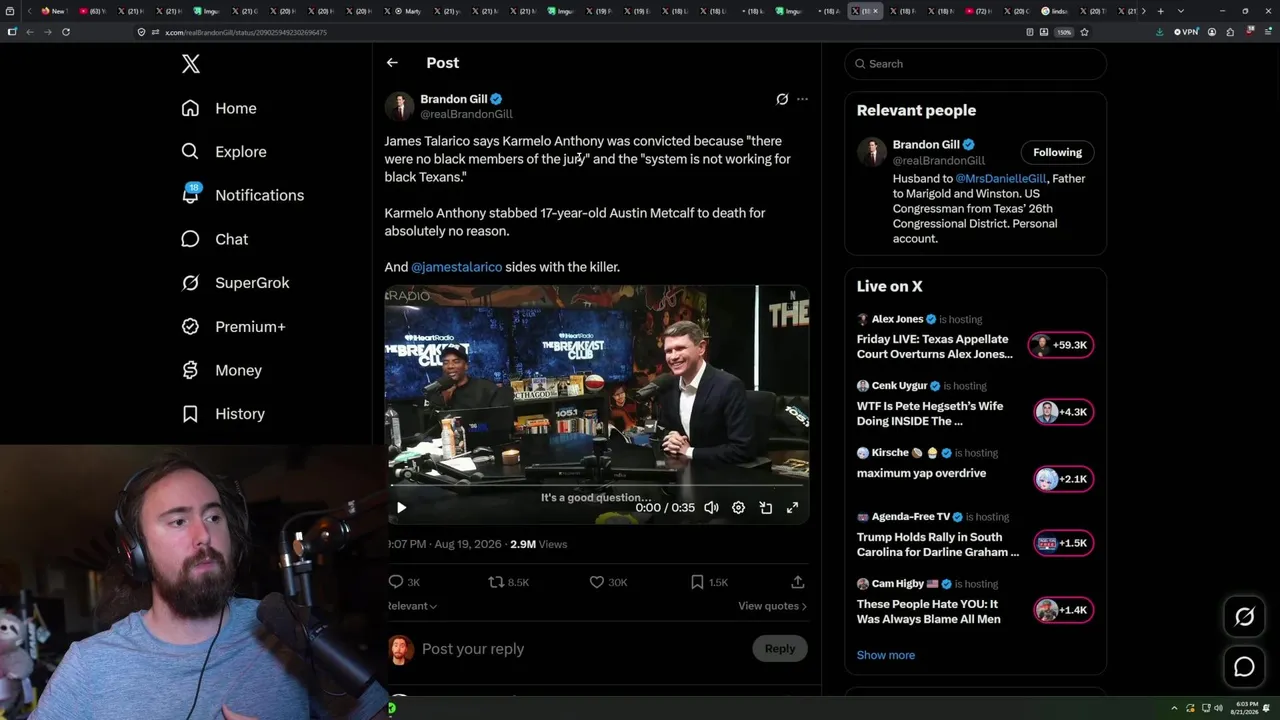Join Kirsche live with +2.1K
The height and width of the screenshot is (720, 1280).
[1061, 479]
